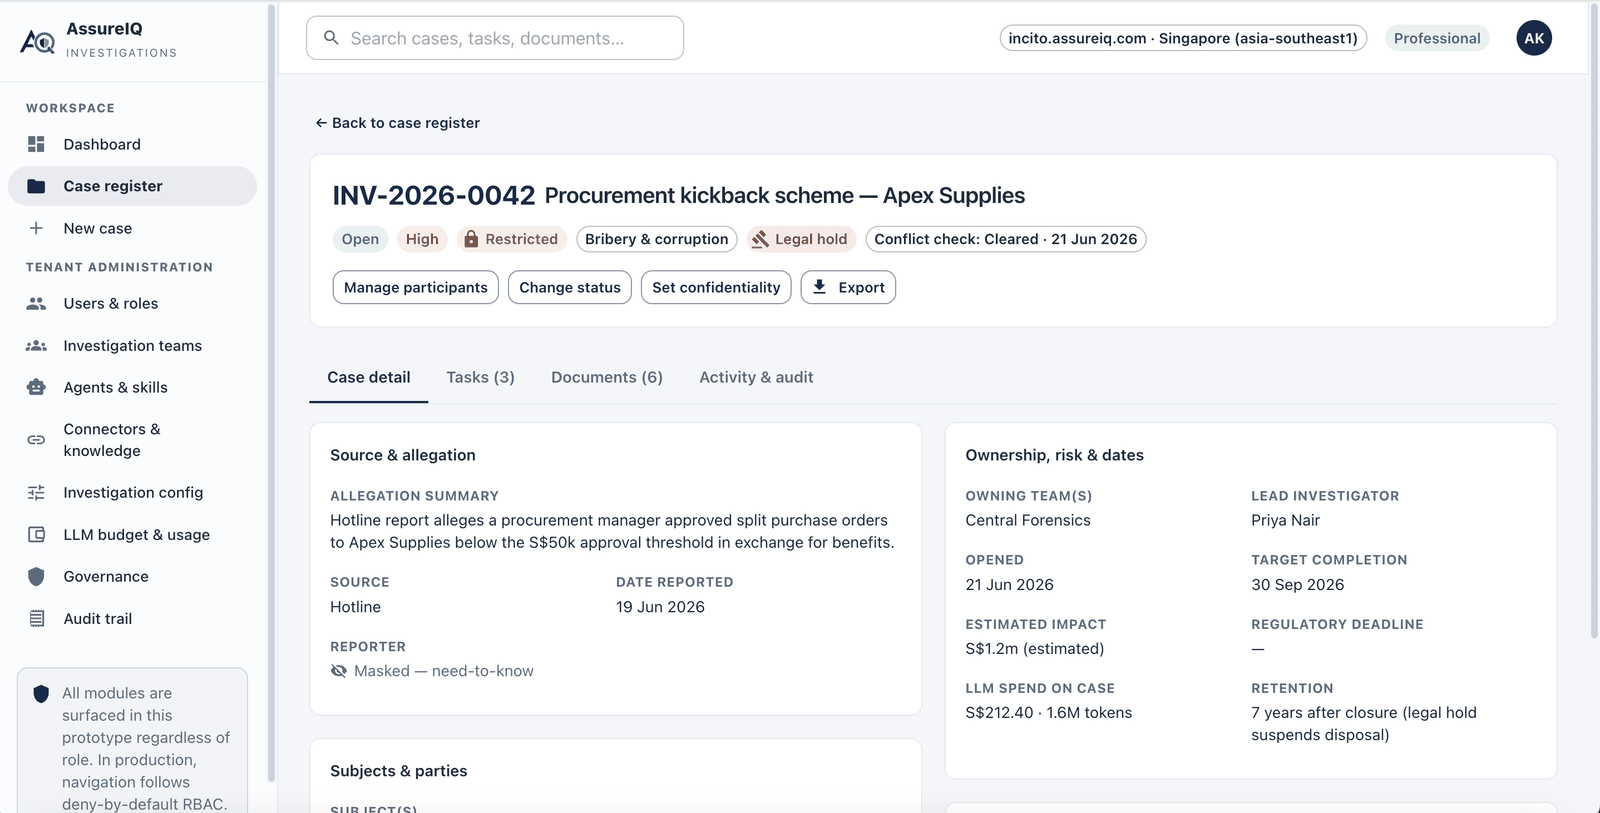Click the Set confidentiality button

pyautogui.click(x=716, y=287)
